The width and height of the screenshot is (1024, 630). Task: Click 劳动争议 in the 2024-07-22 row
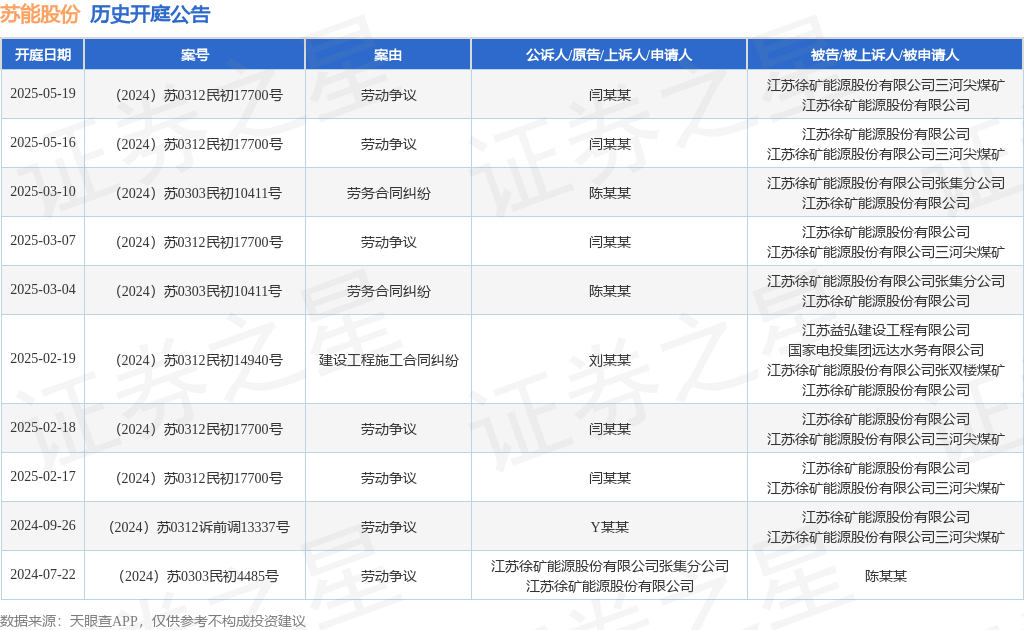click(x=389, y=576)
